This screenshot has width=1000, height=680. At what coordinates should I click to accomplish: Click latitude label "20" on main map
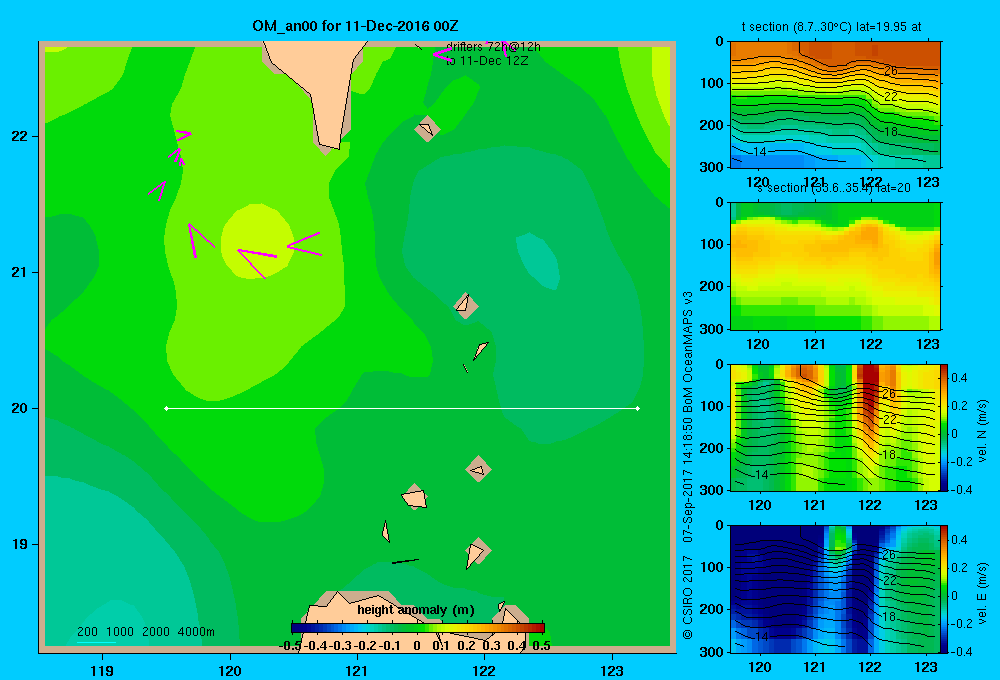pyautogui.click(x=20, y=408)
